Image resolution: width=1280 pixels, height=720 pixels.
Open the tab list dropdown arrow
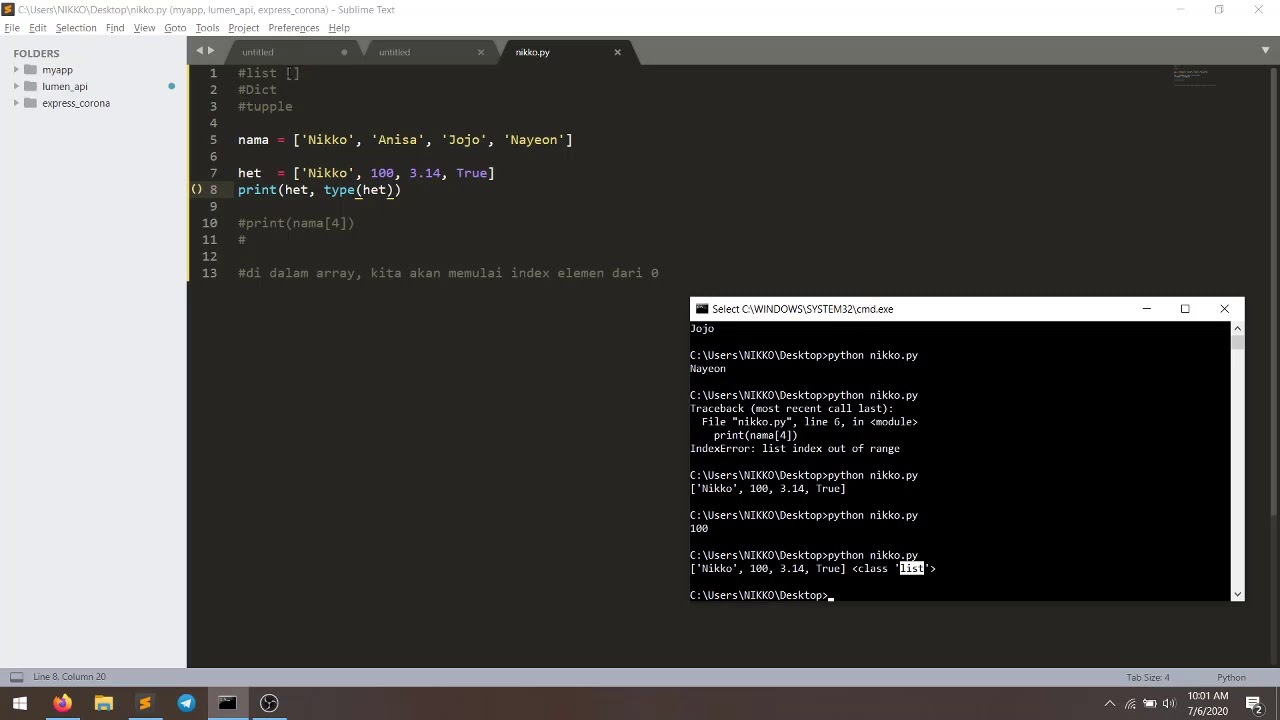pyautogui.click(x=1265, y=50)
